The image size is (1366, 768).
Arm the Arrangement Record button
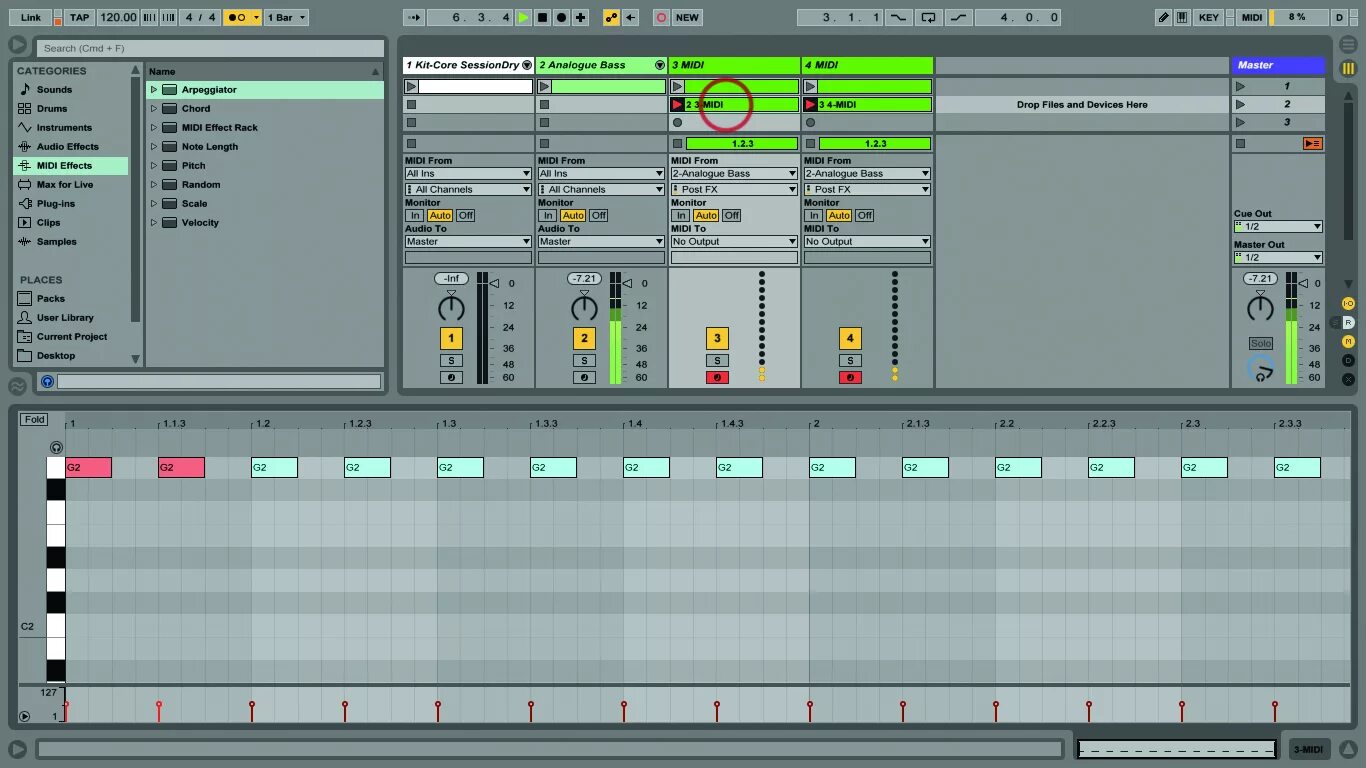point(561,17)
